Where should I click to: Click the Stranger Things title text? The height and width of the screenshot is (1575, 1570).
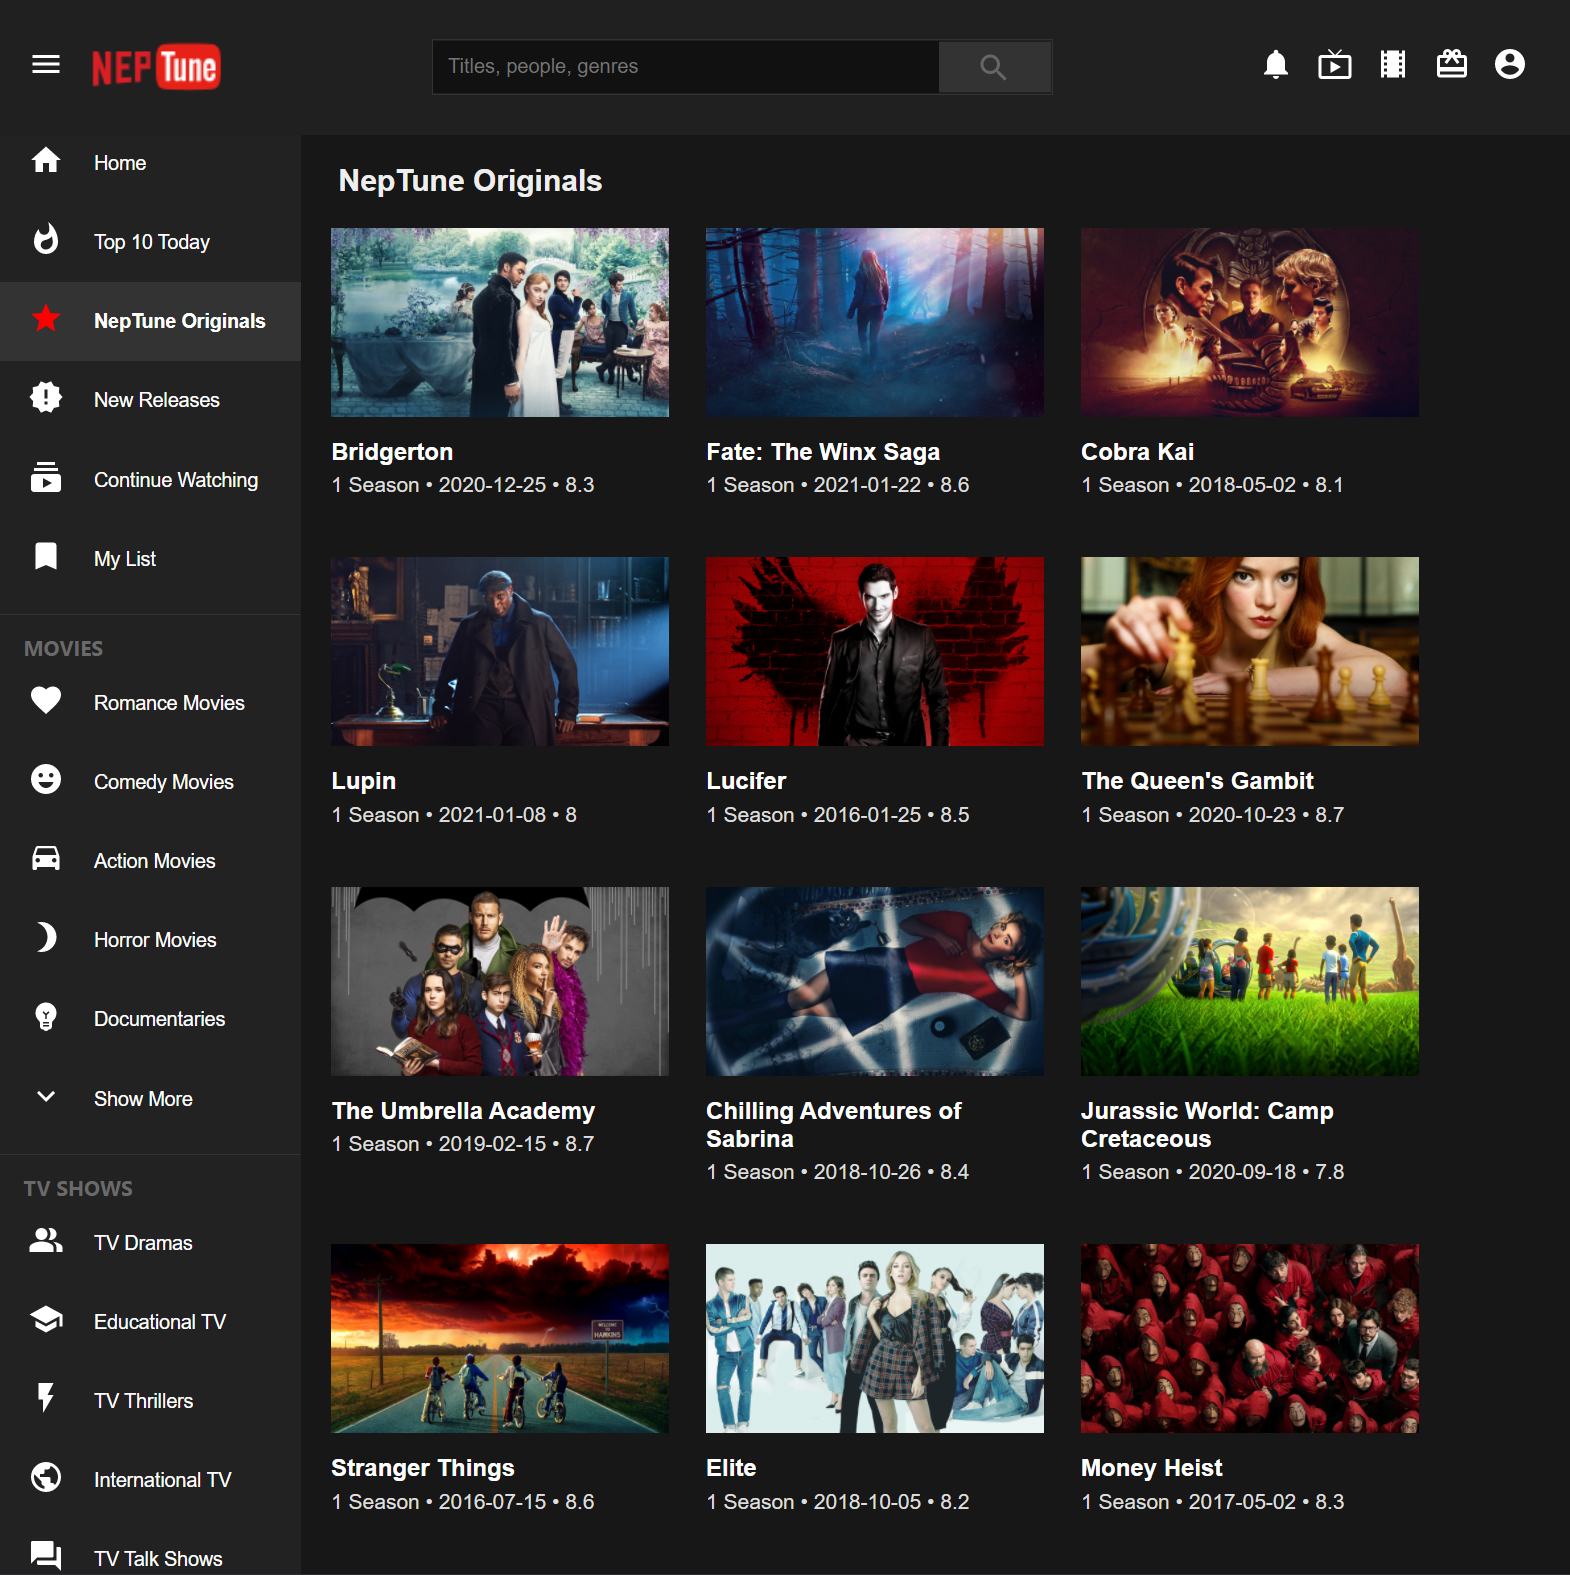pyautogui.click(x=423, y=1468)
